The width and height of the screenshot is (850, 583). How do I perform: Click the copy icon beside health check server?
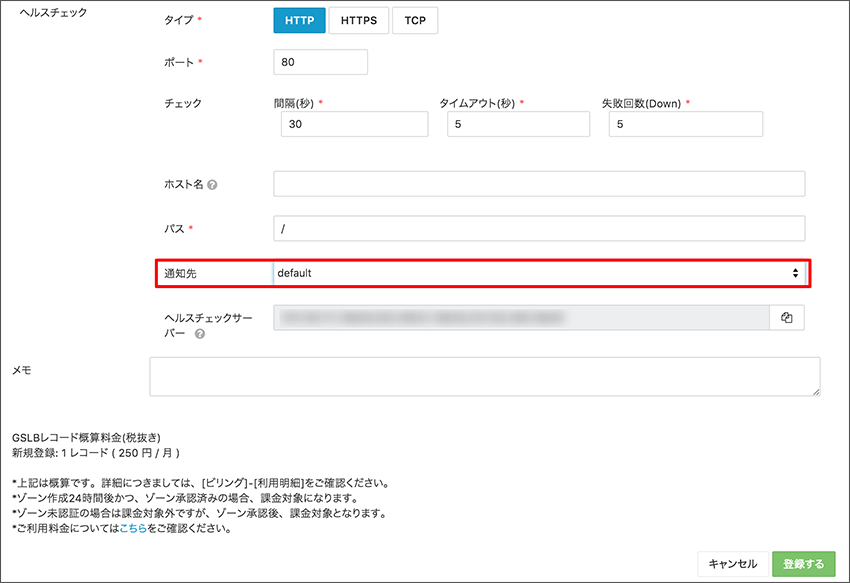786,318
